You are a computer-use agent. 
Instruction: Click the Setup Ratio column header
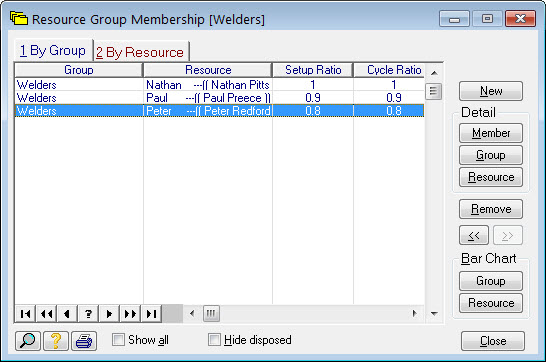[x=313, y=70]
